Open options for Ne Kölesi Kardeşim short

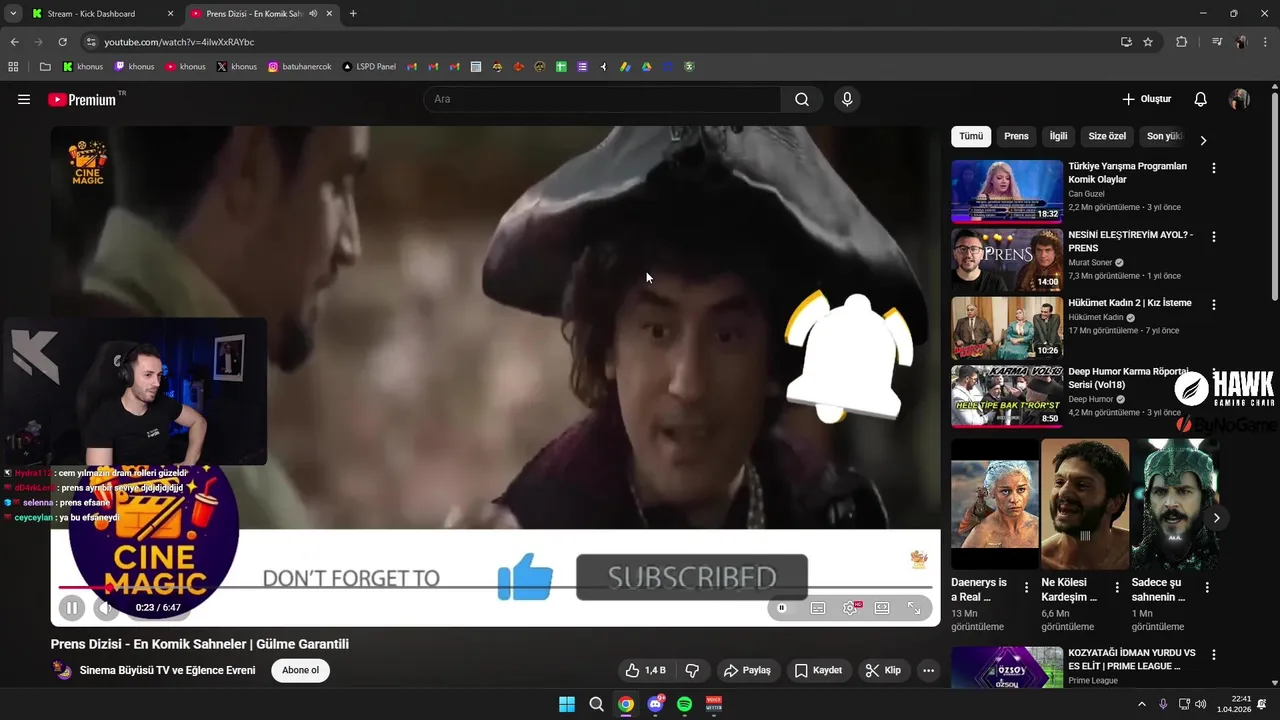[1116, 588]
